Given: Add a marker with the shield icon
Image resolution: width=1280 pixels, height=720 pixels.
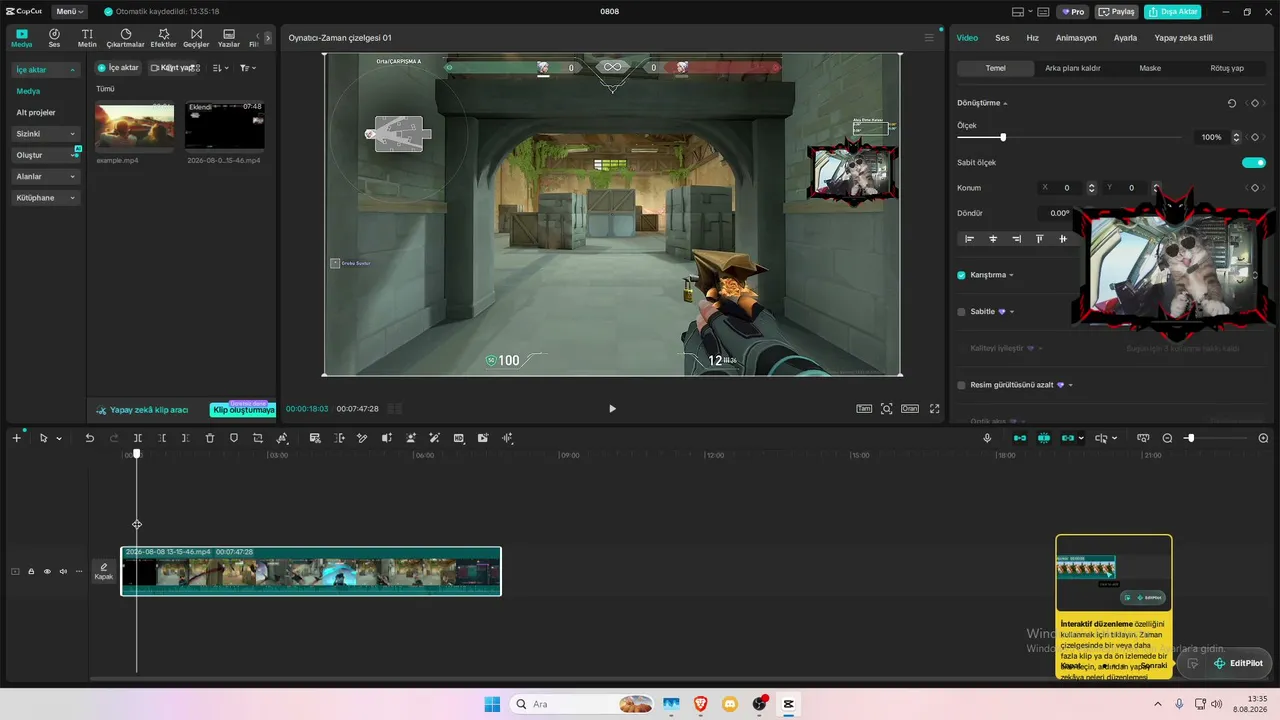Looking at the screenshot, I should [234, 438].
